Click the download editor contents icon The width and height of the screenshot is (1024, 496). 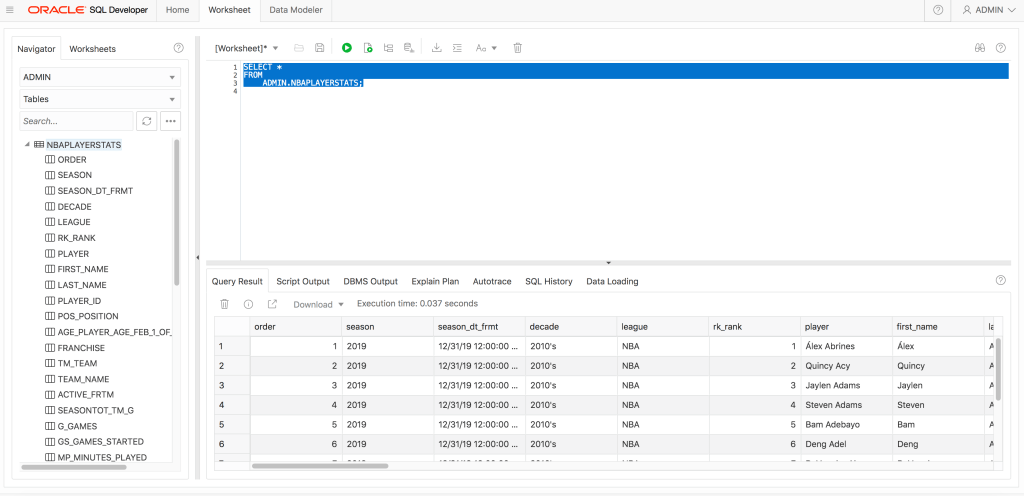pos(436,48)
